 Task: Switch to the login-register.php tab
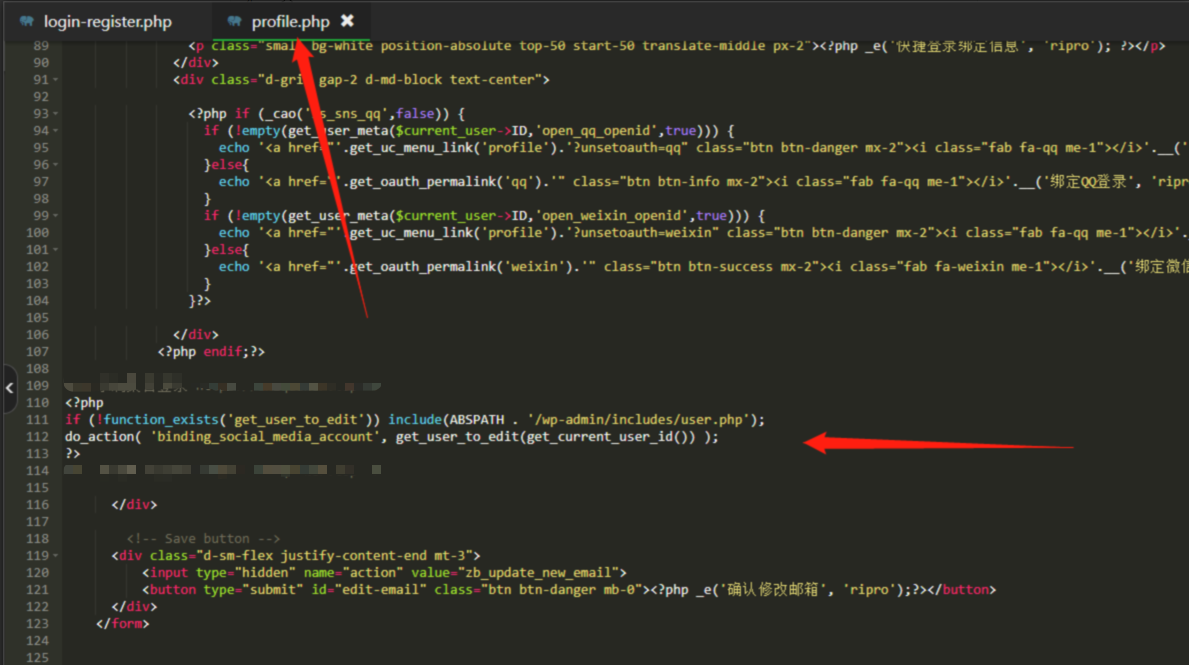tap(107, 21)
